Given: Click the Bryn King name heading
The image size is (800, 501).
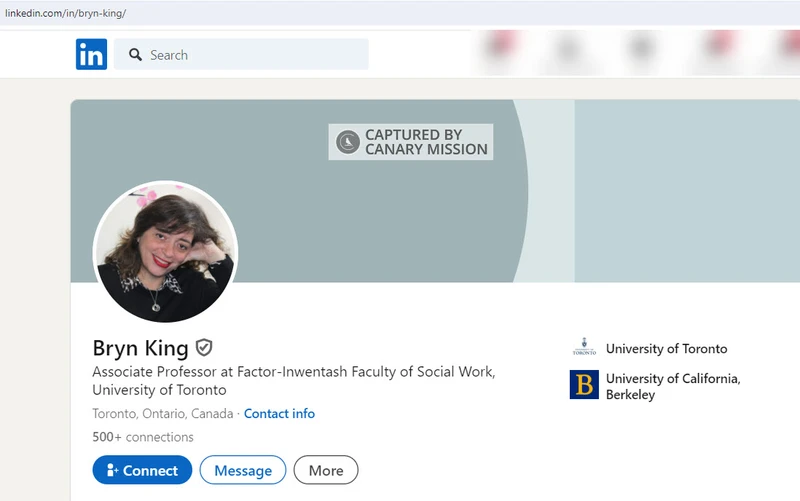Looking at the screenshot, I should click(140, 348).
